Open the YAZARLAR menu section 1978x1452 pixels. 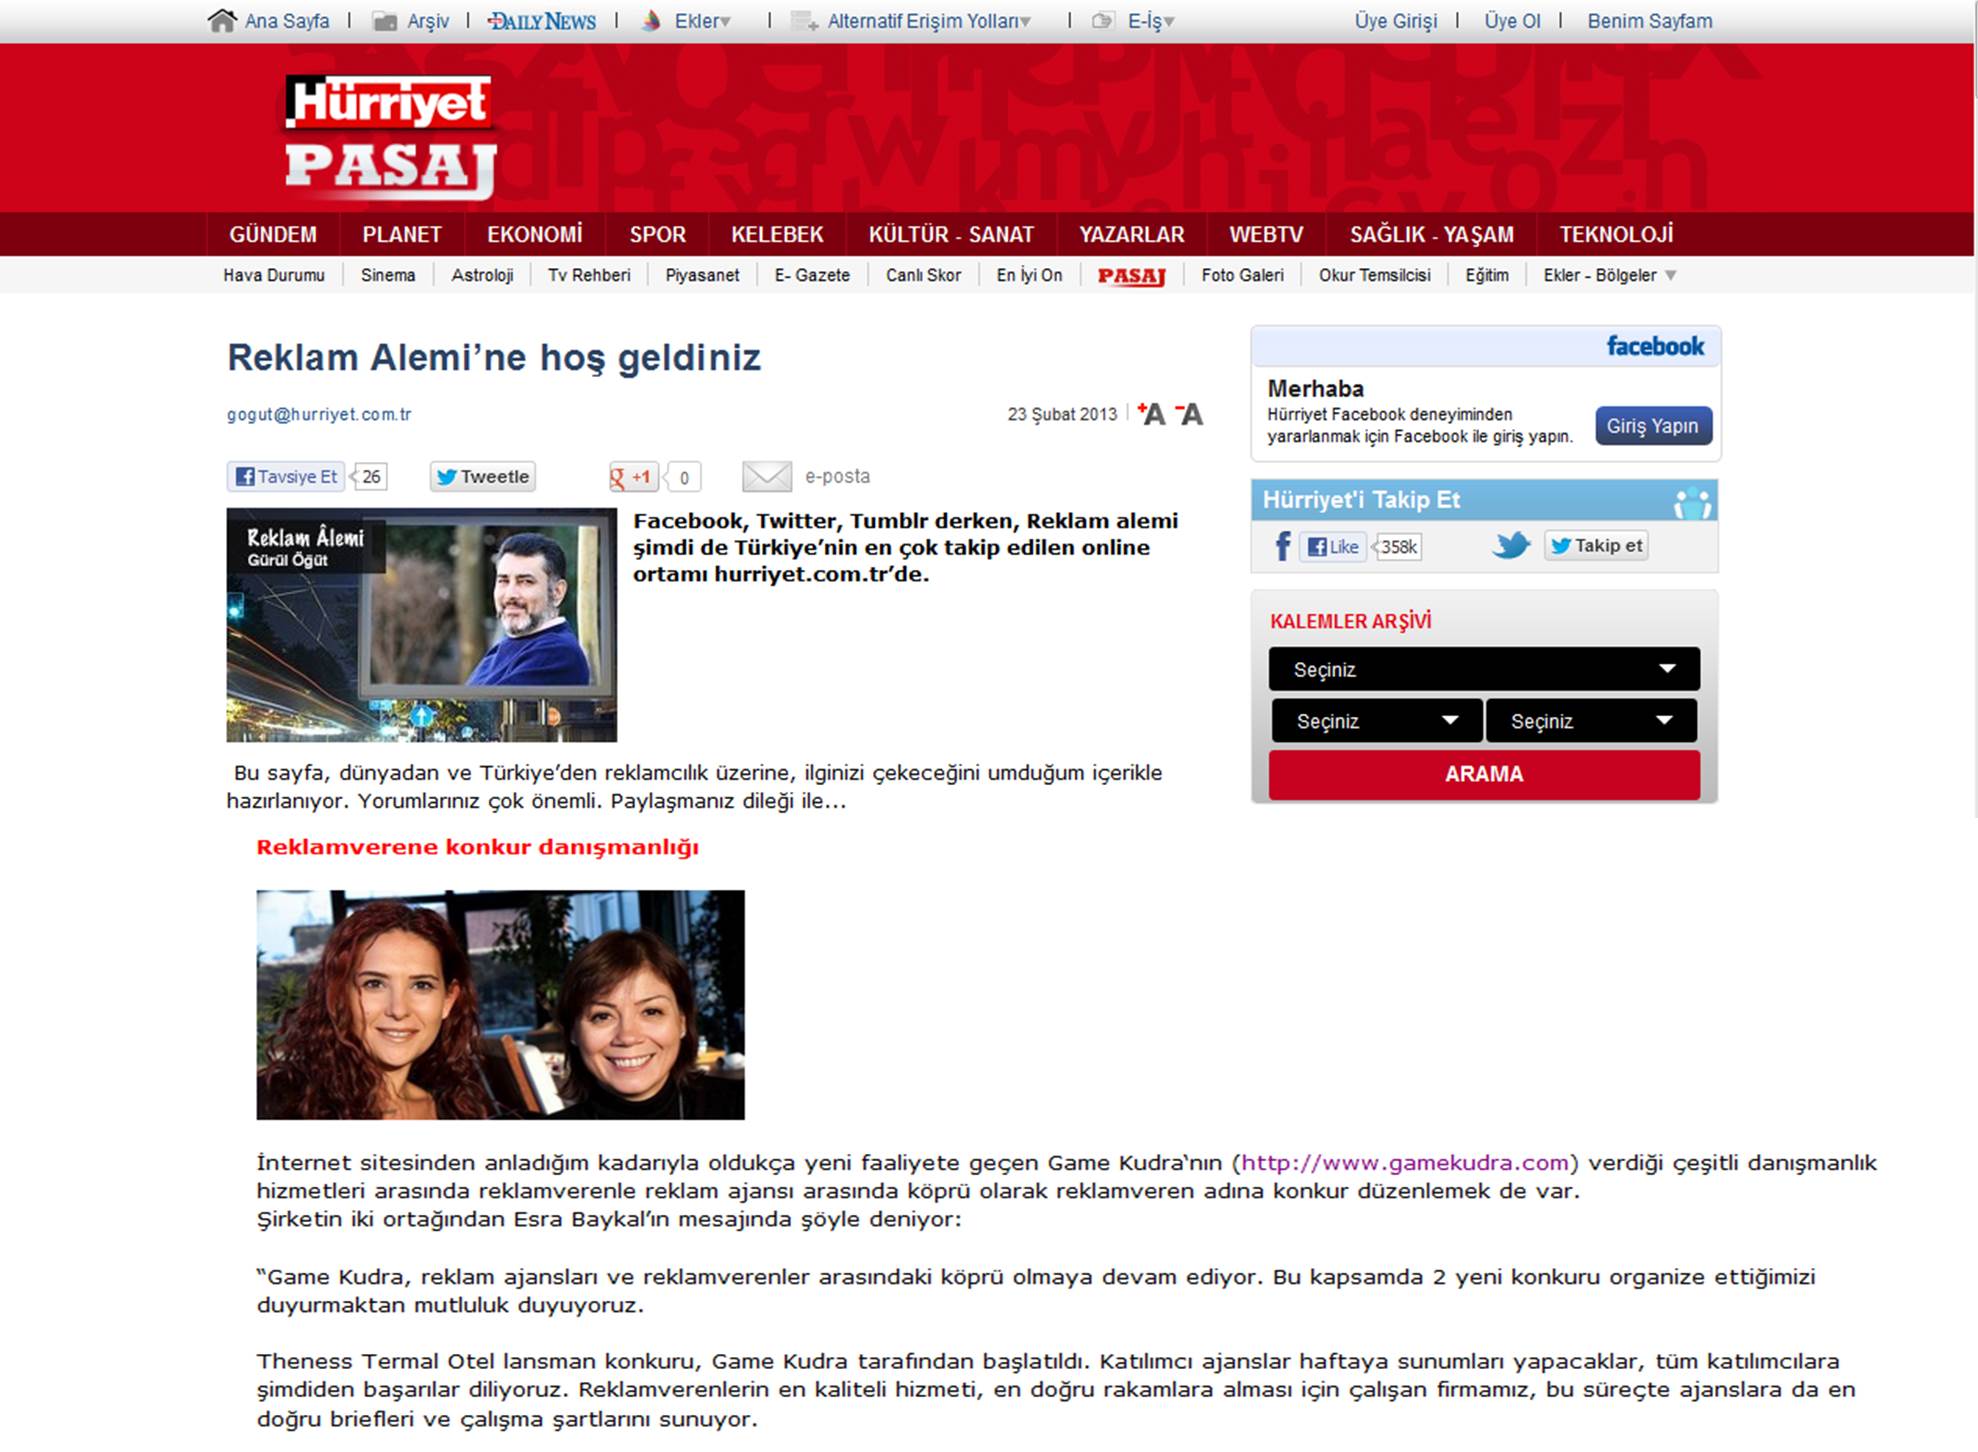[1132, 234]
